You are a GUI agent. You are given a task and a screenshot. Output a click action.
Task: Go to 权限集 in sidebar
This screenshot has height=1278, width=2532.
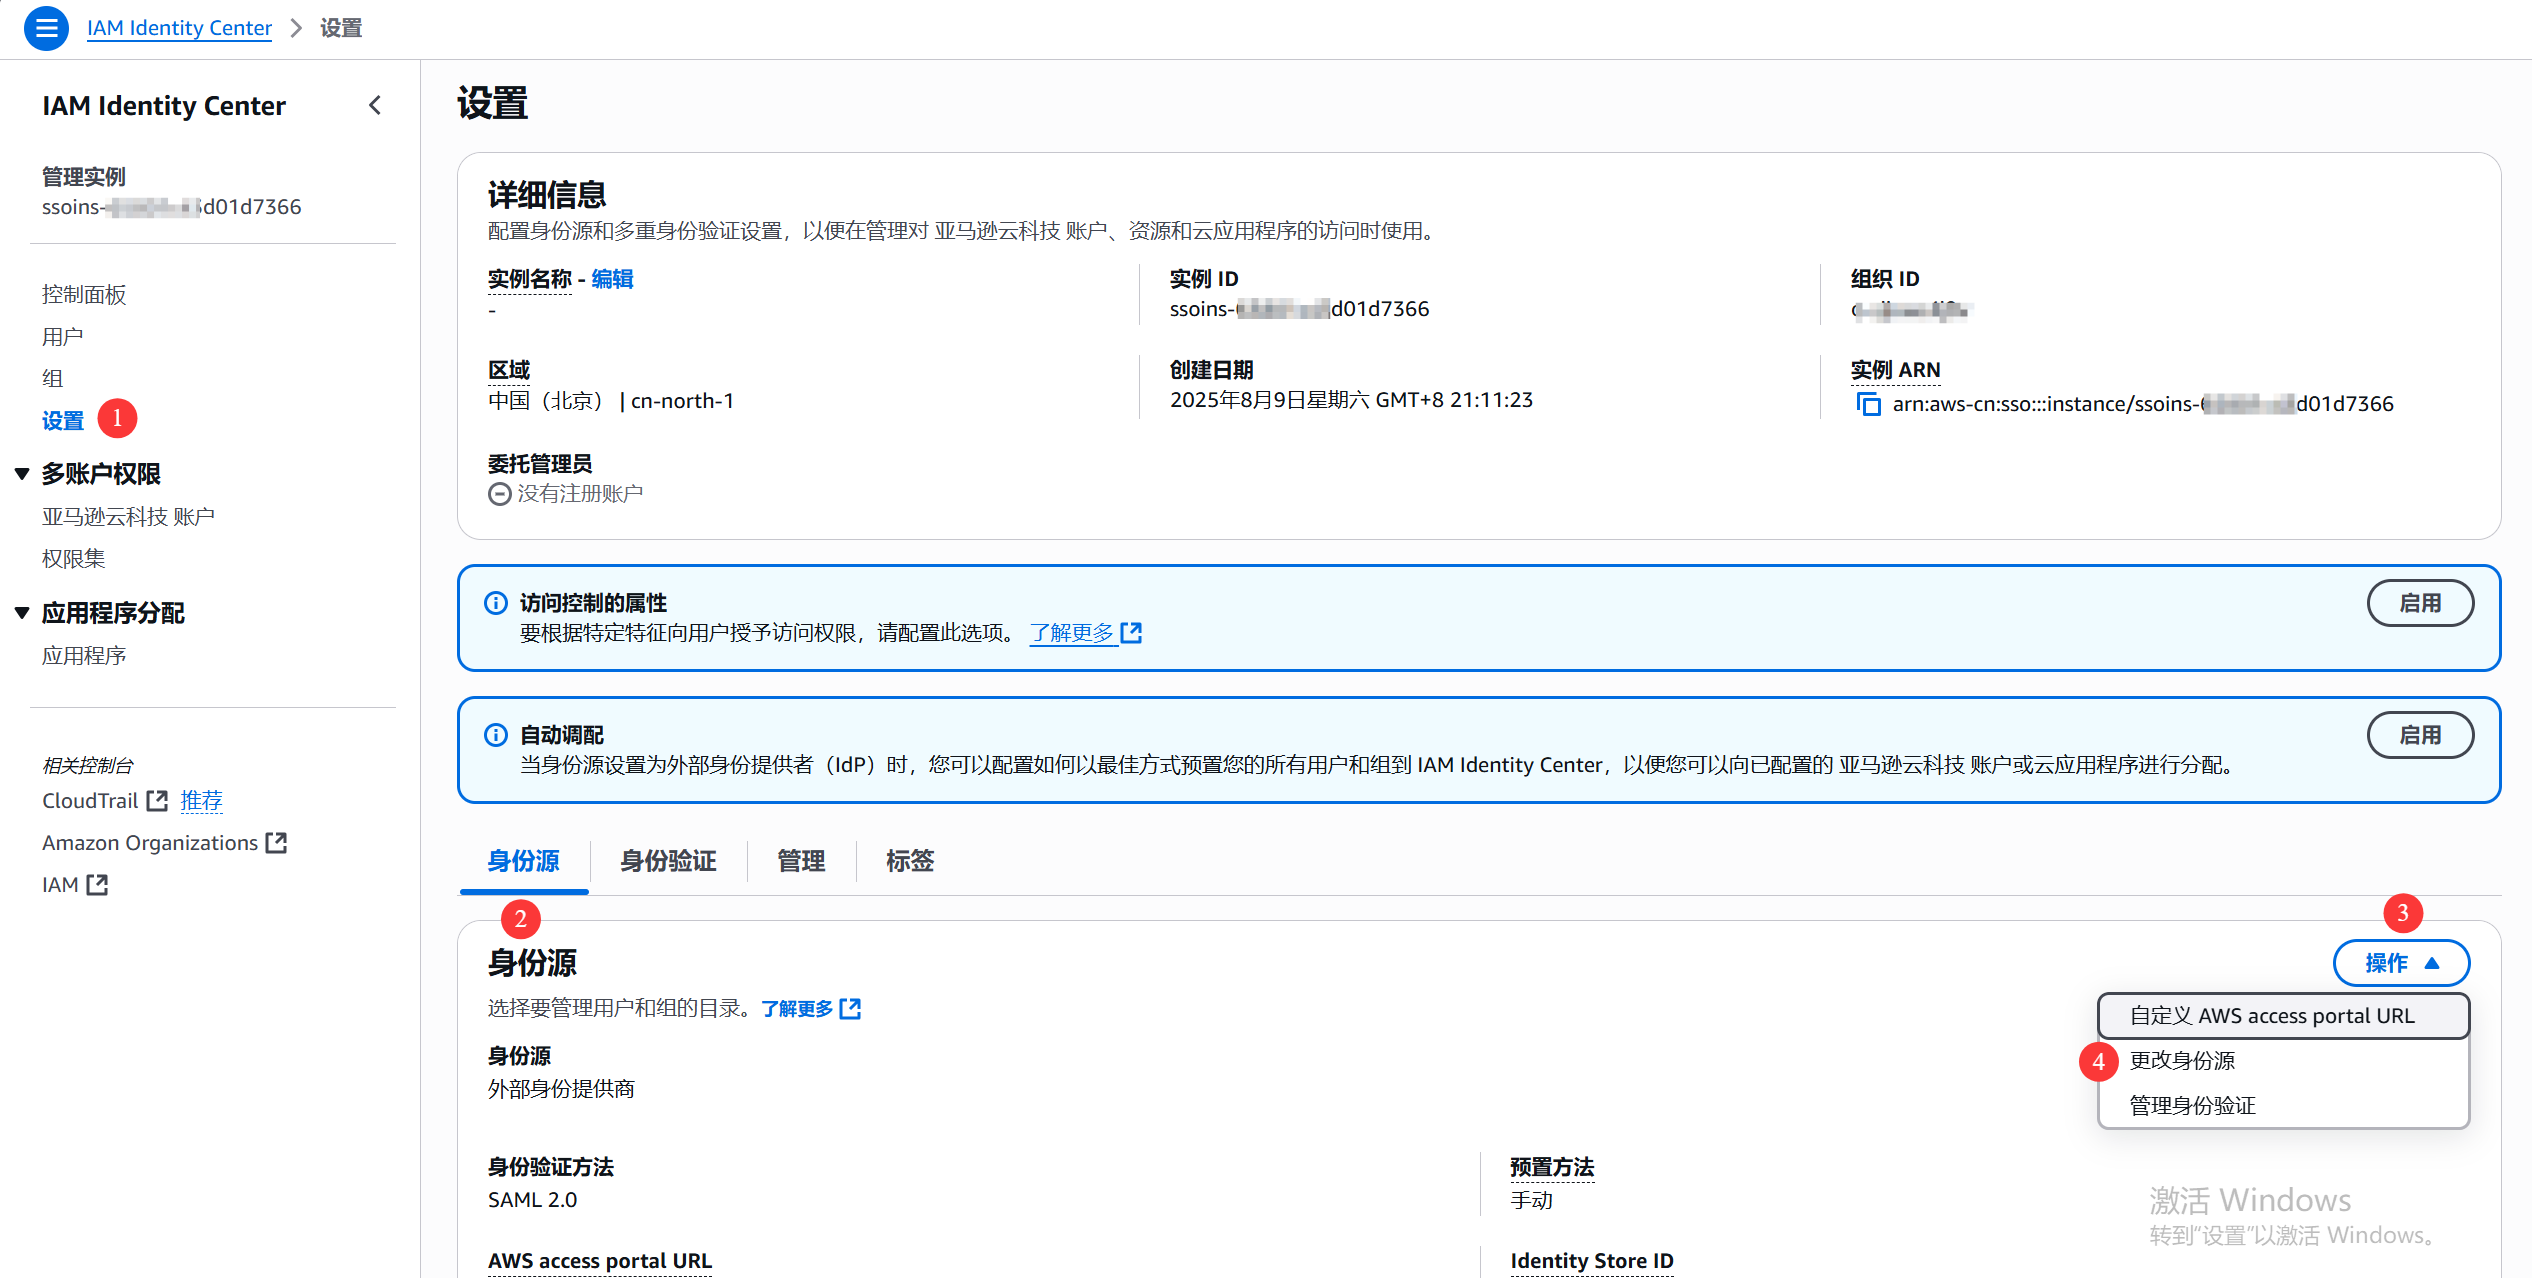(x=73, y=559)
